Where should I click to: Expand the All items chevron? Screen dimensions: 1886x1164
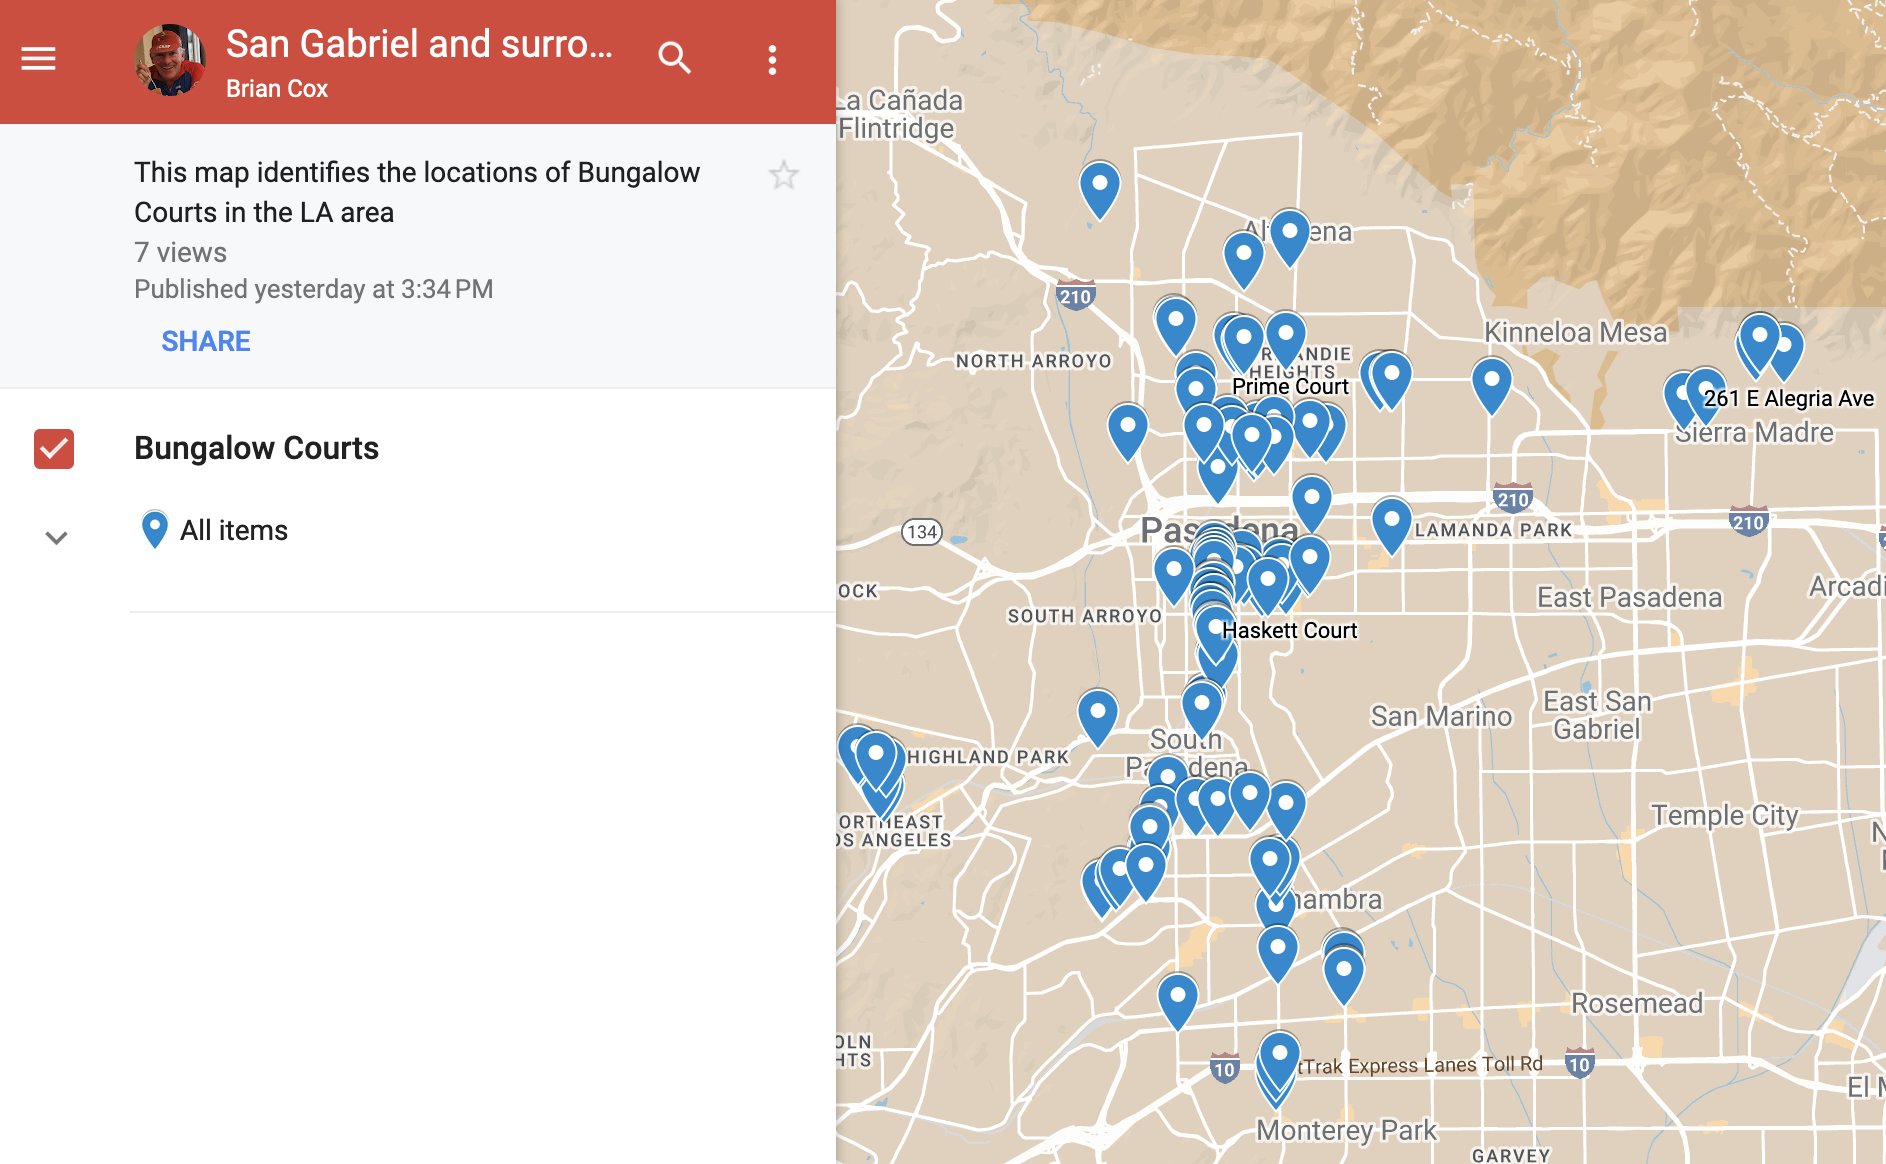pyautogui.click(x=57, y=538)
